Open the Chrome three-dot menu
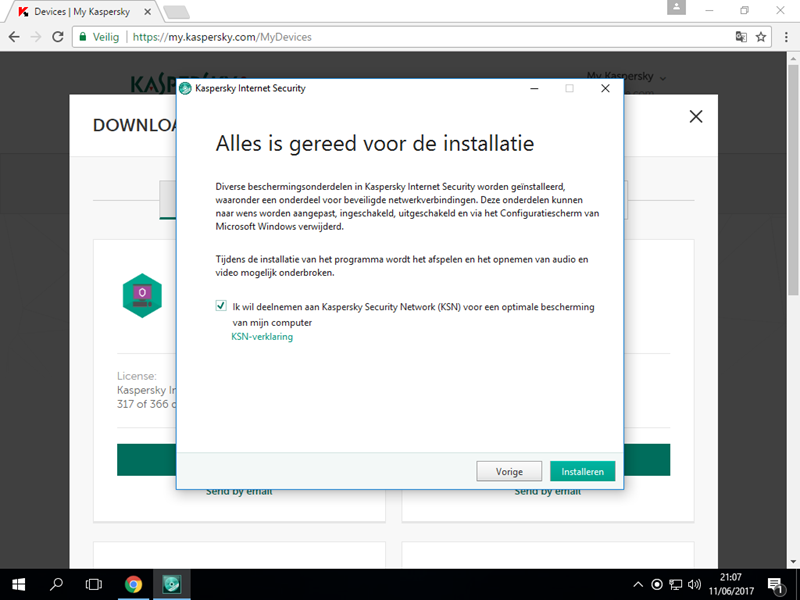This screenshot has height=600, width=800. (x=785, y=37)
